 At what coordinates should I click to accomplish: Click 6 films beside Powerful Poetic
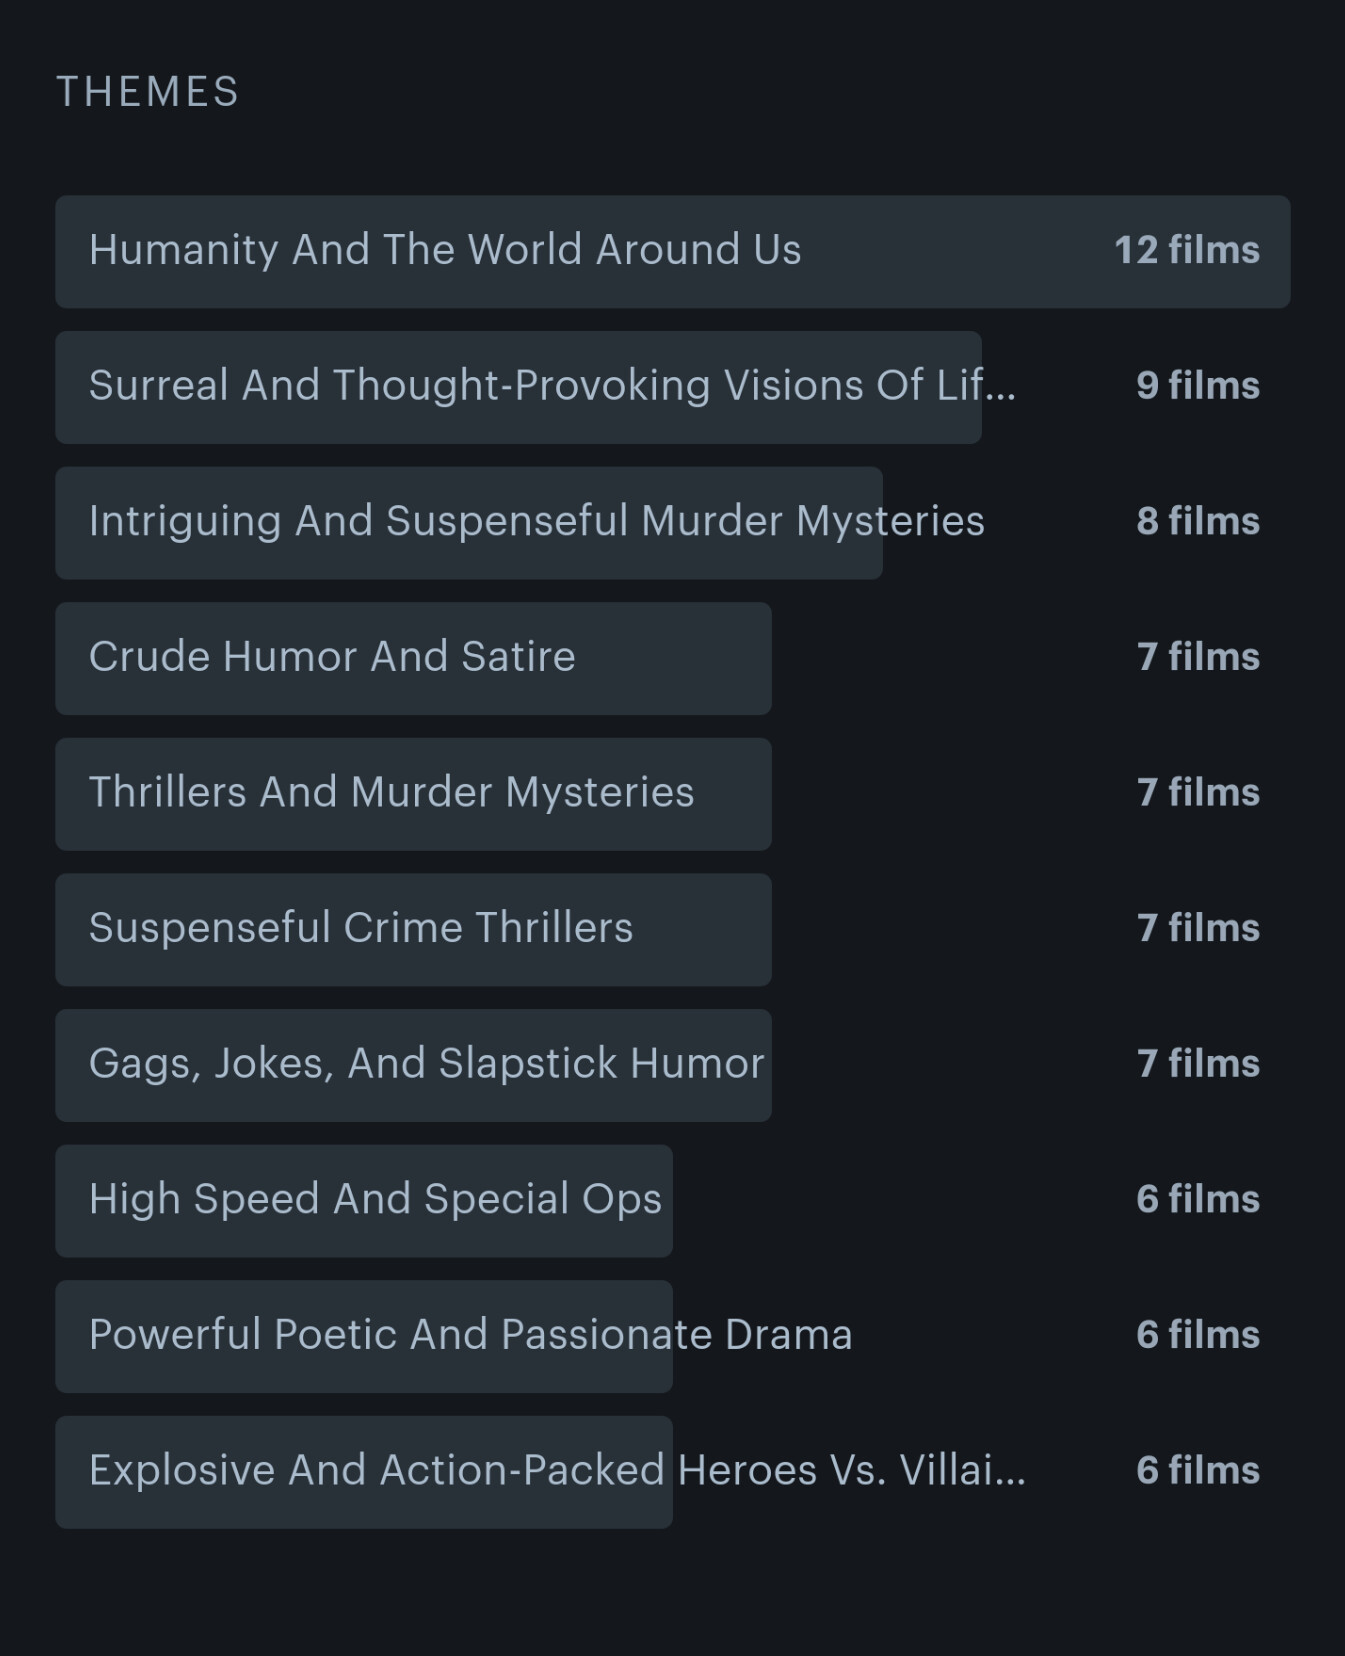pos(1198,1335)
